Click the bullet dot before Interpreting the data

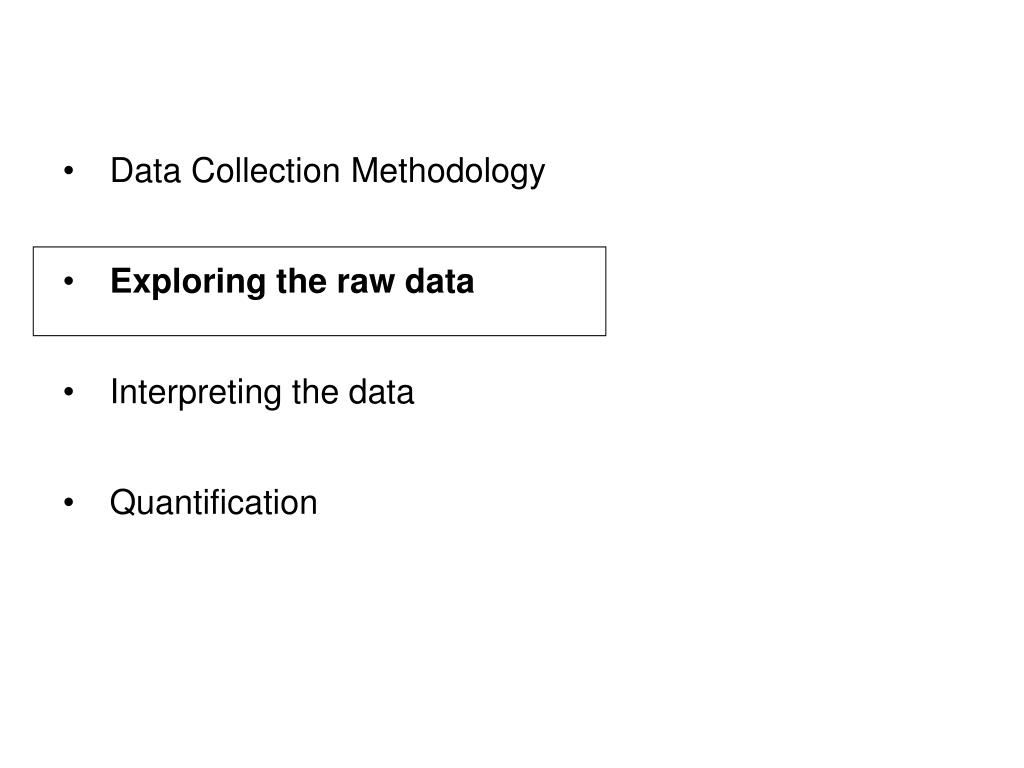tap(68, 394)
